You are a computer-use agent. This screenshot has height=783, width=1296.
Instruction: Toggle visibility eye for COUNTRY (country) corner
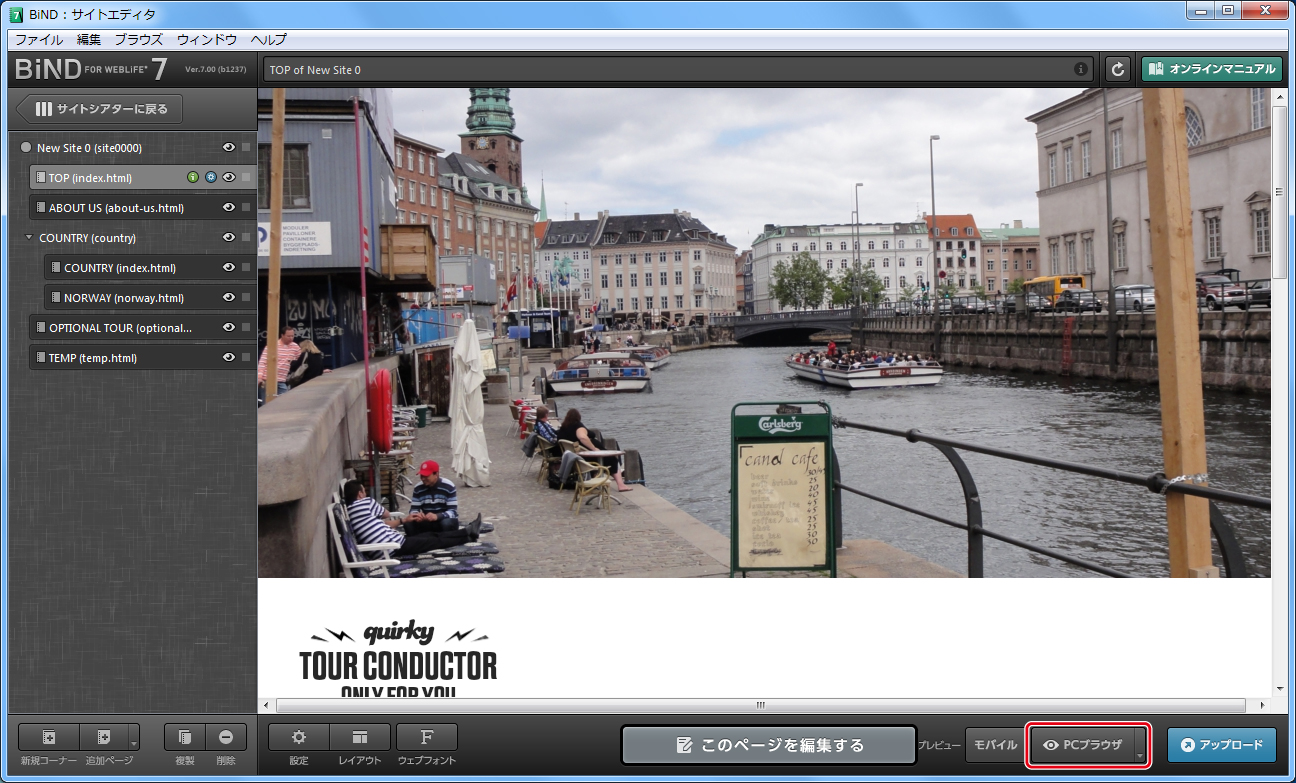coord(229,238)
